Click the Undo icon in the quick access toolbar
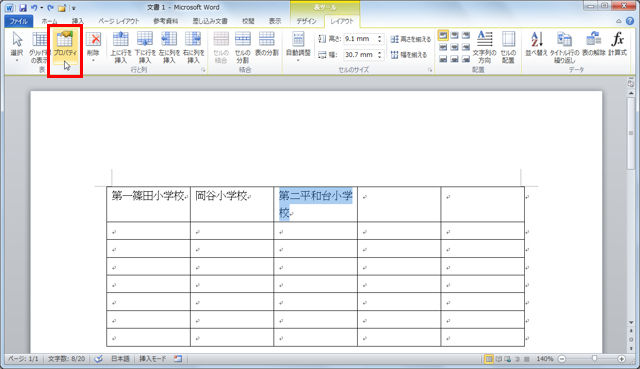This screenshot has height=369, width=640. point(34,8)
